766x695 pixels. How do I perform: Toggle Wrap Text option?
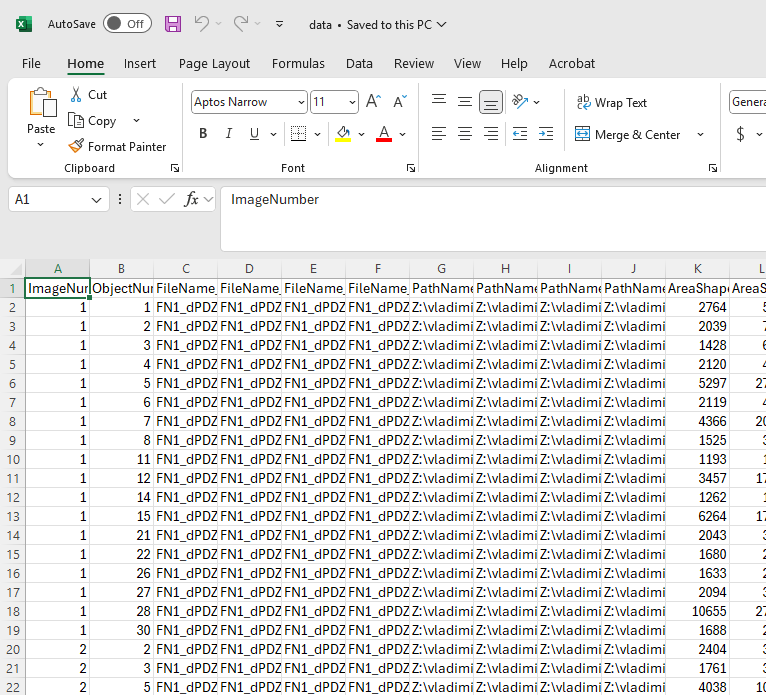pyautogui.click(x=611, y=103)
